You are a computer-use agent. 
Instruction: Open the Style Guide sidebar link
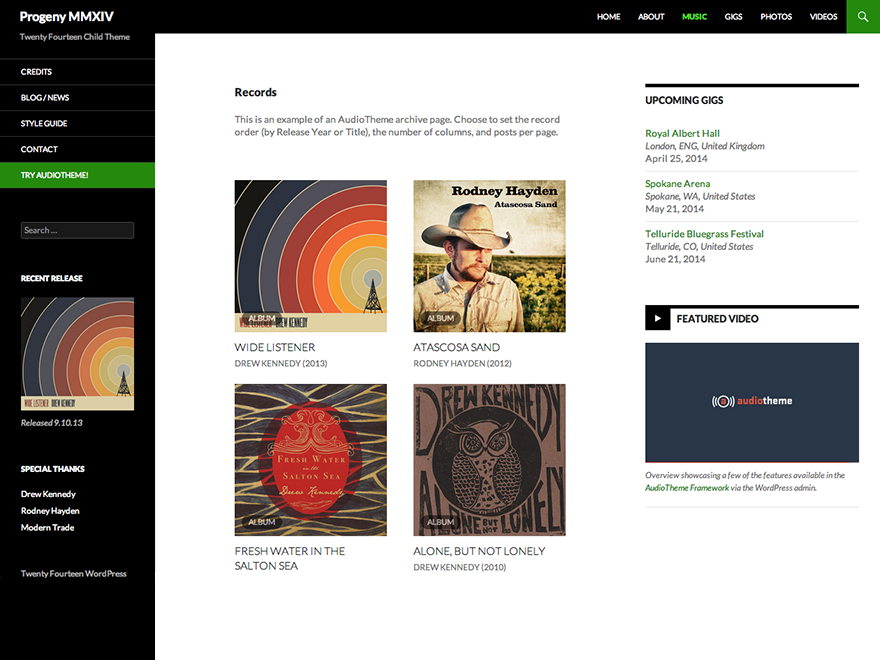(x=44, y=124)
